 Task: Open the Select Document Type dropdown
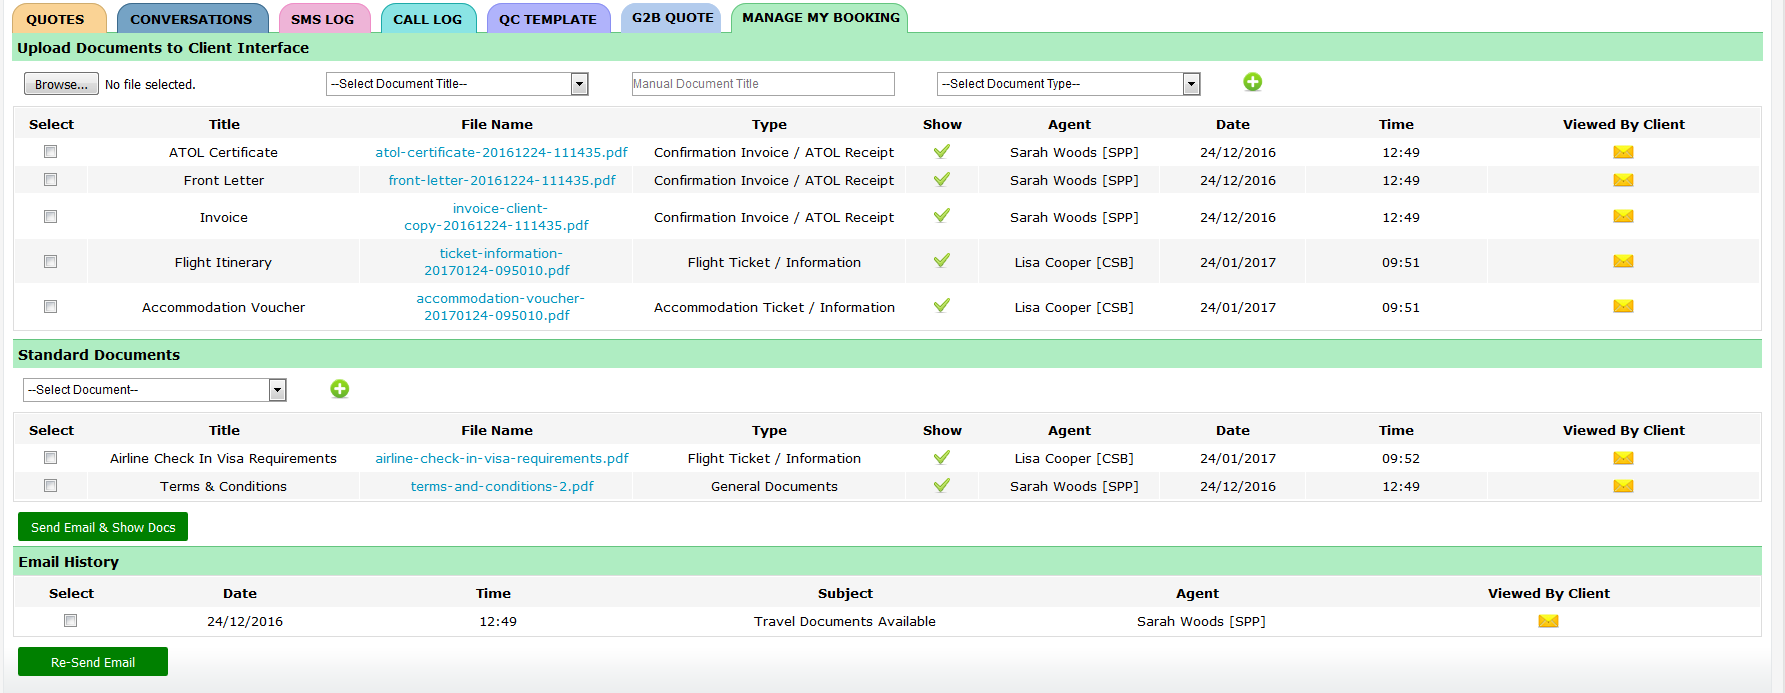coord(1068,84)
